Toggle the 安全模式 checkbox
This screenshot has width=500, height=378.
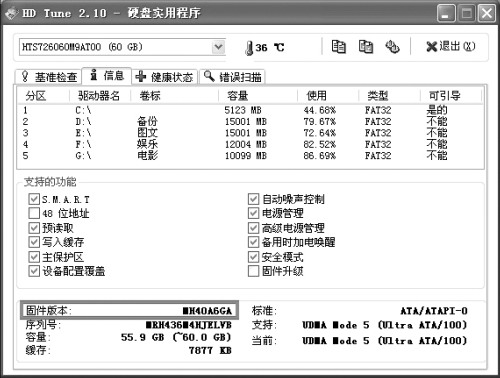(x=253, y=257)
